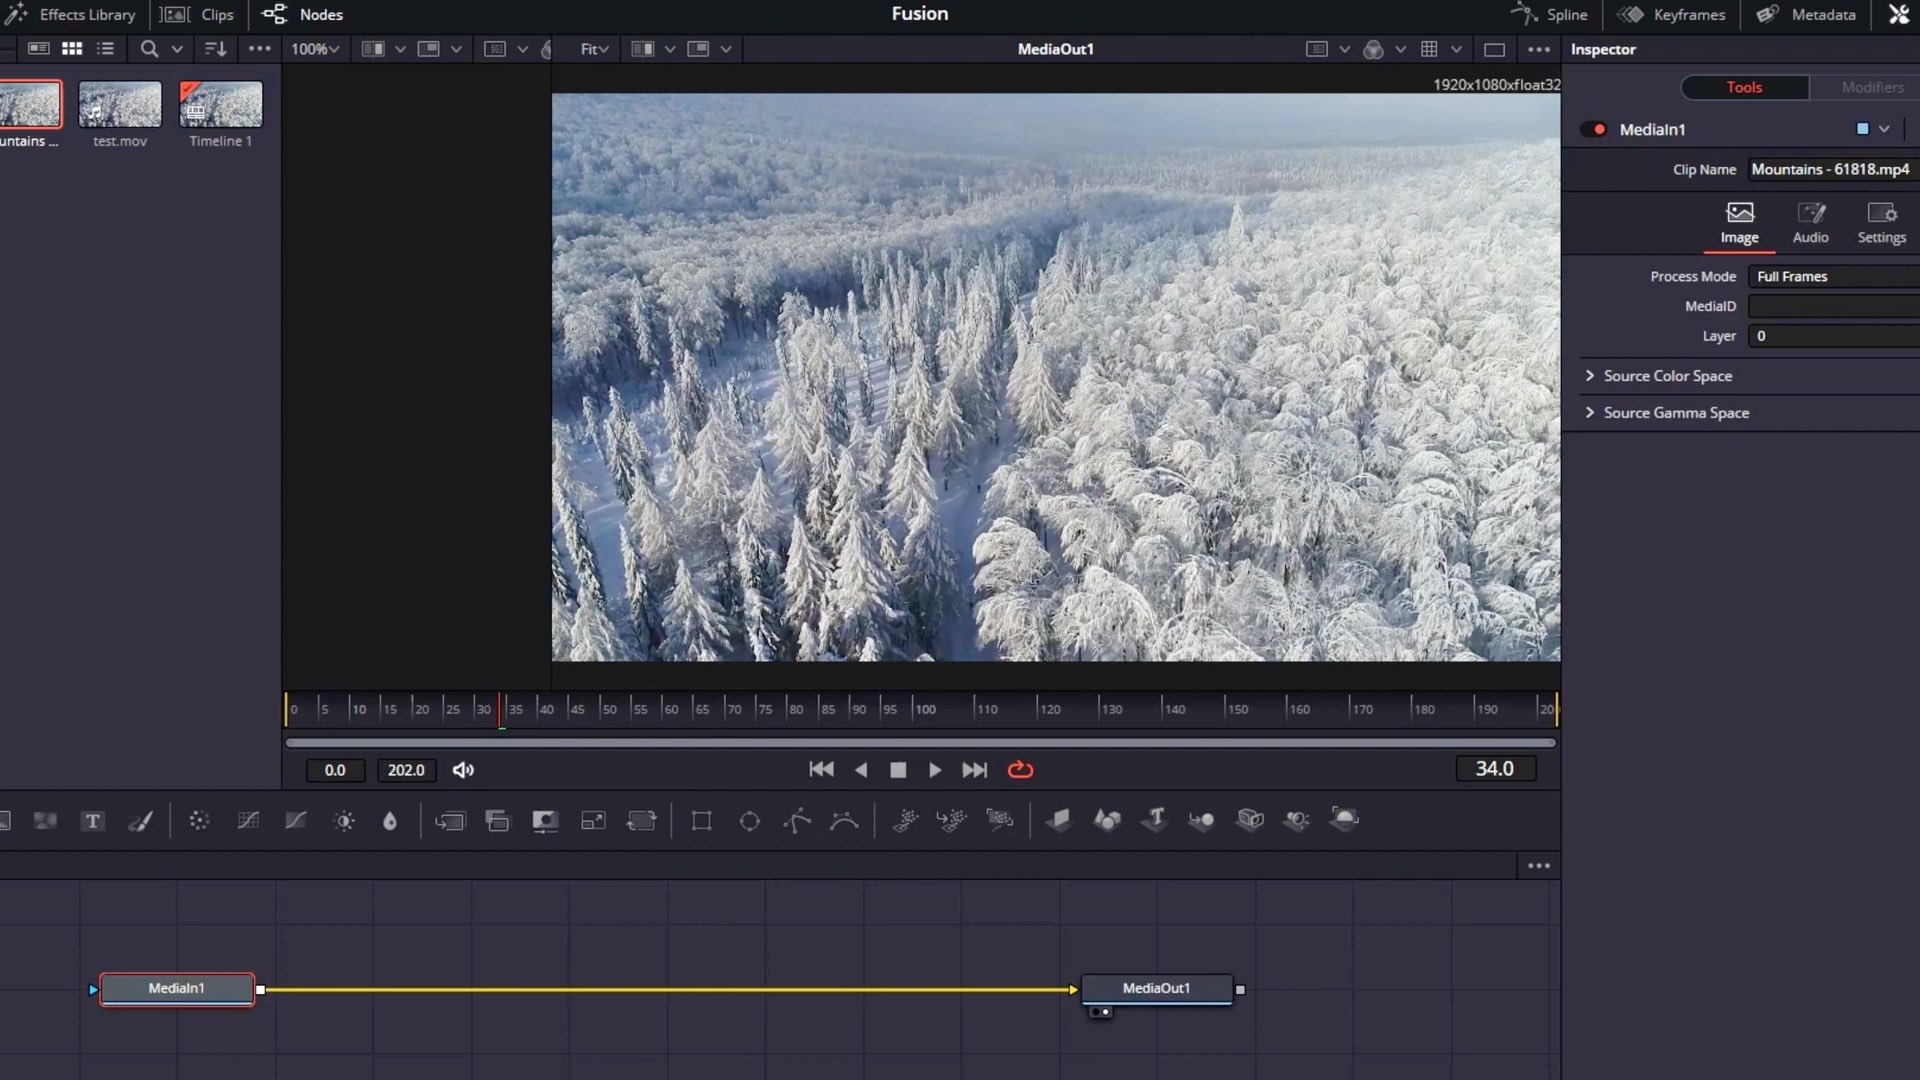Add a Rectangle mask tool
The image size is (1920, 1080).
point(701,821)
